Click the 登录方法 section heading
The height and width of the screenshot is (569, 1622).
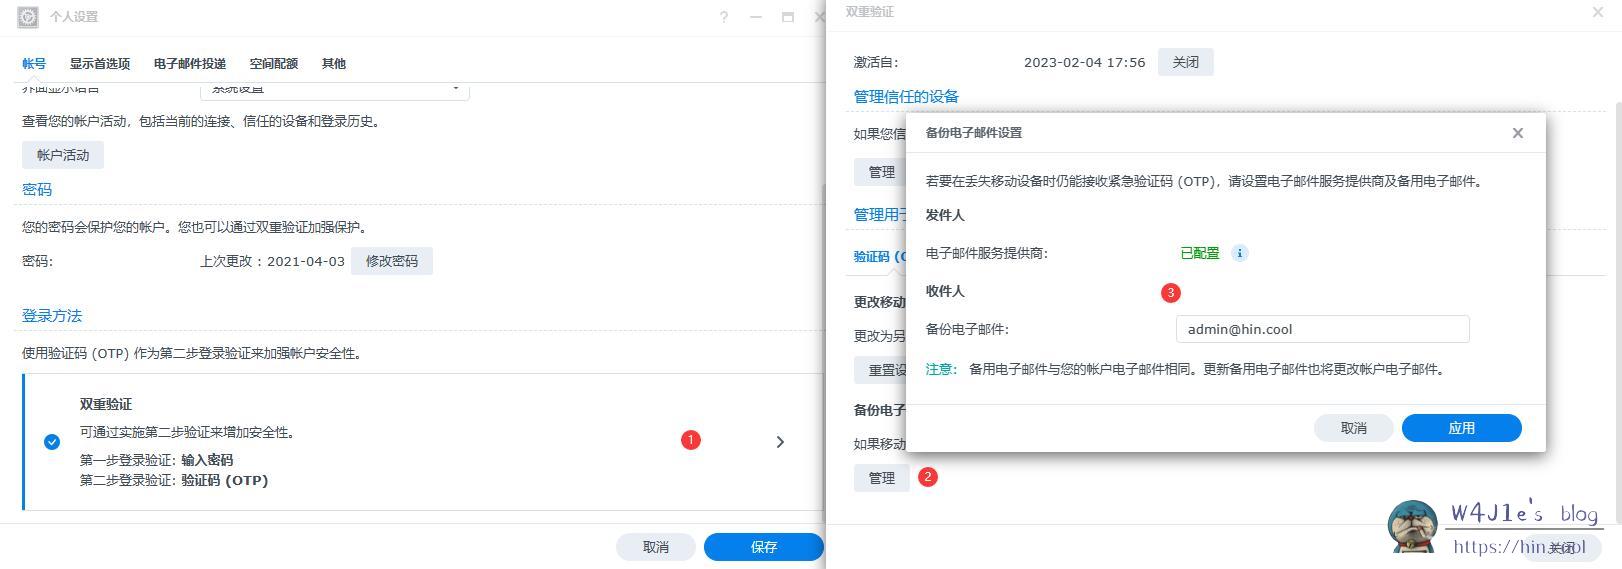(52, 315)
